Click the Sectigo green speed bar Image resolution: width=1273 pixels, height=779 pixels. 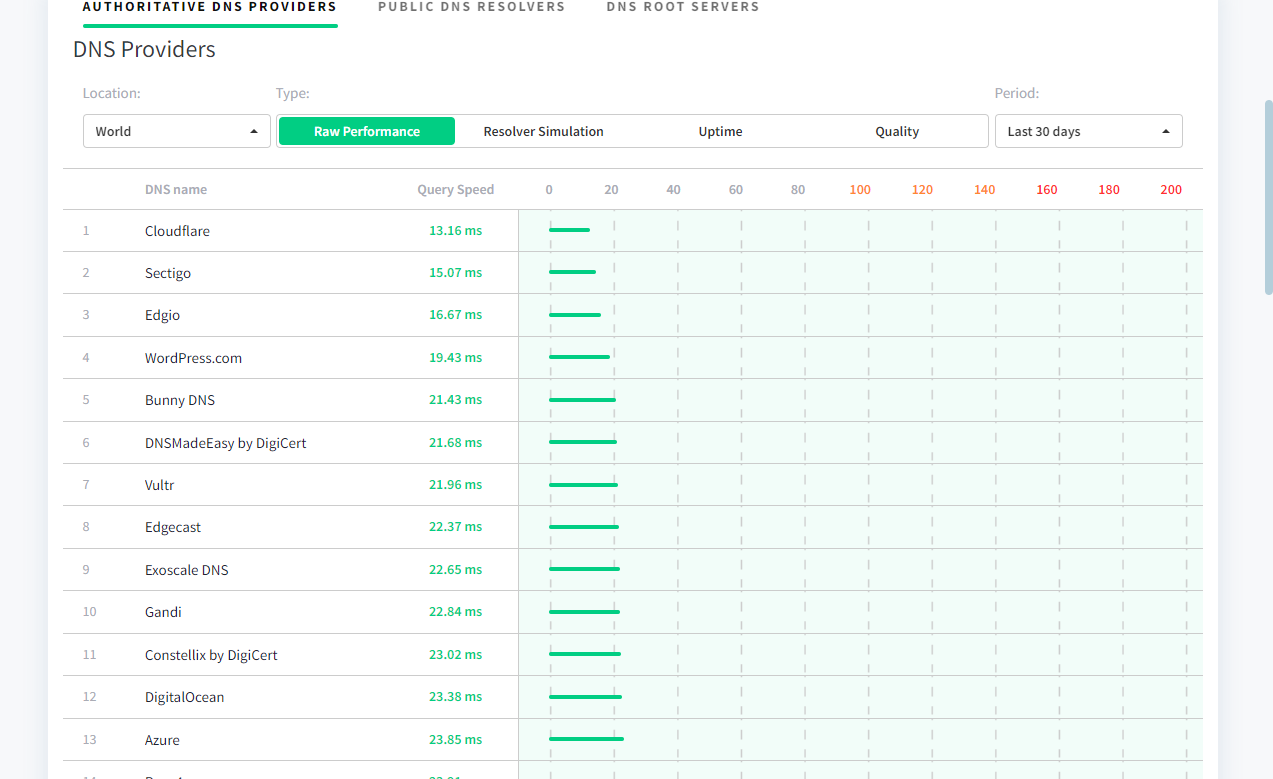click(572, 272)
